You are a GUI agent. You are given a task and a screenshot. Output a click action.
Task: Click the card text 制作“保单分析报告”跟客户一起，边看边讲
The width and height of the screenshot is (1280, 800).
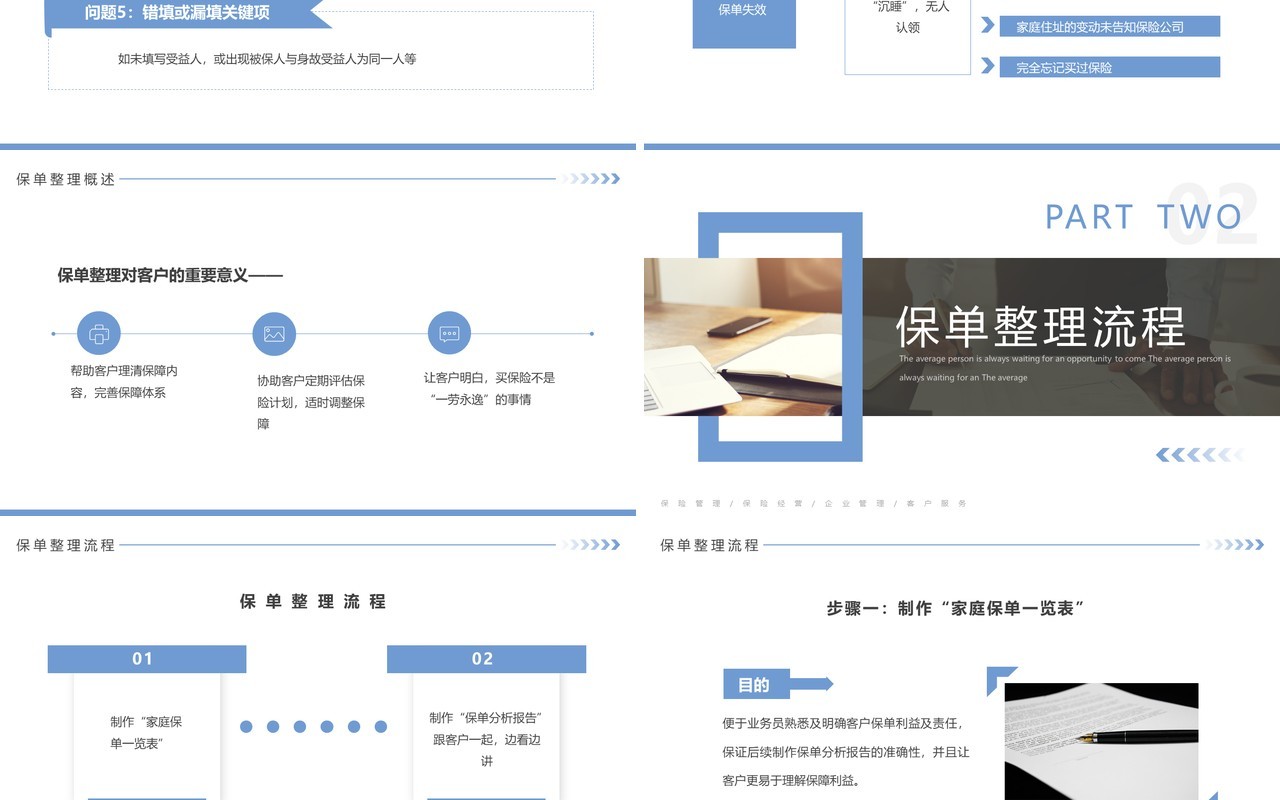[x=486, y=739]
